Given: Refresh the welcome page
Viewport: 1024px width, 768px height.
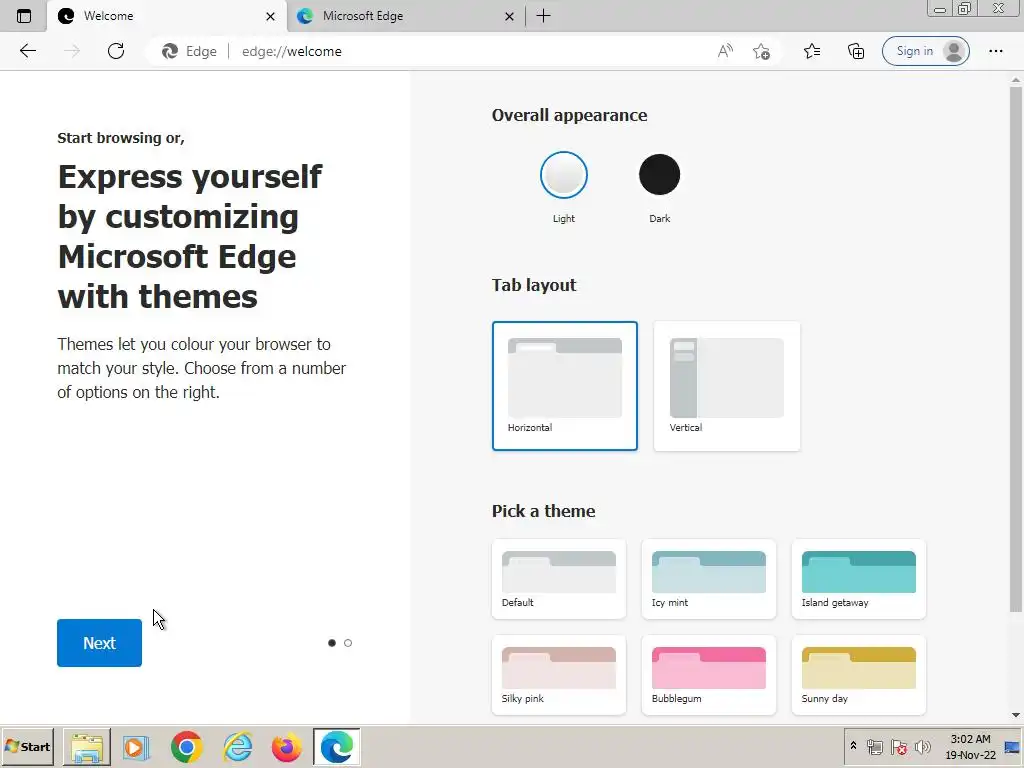Looking at the screenshot, I should [x=116, y=51].
